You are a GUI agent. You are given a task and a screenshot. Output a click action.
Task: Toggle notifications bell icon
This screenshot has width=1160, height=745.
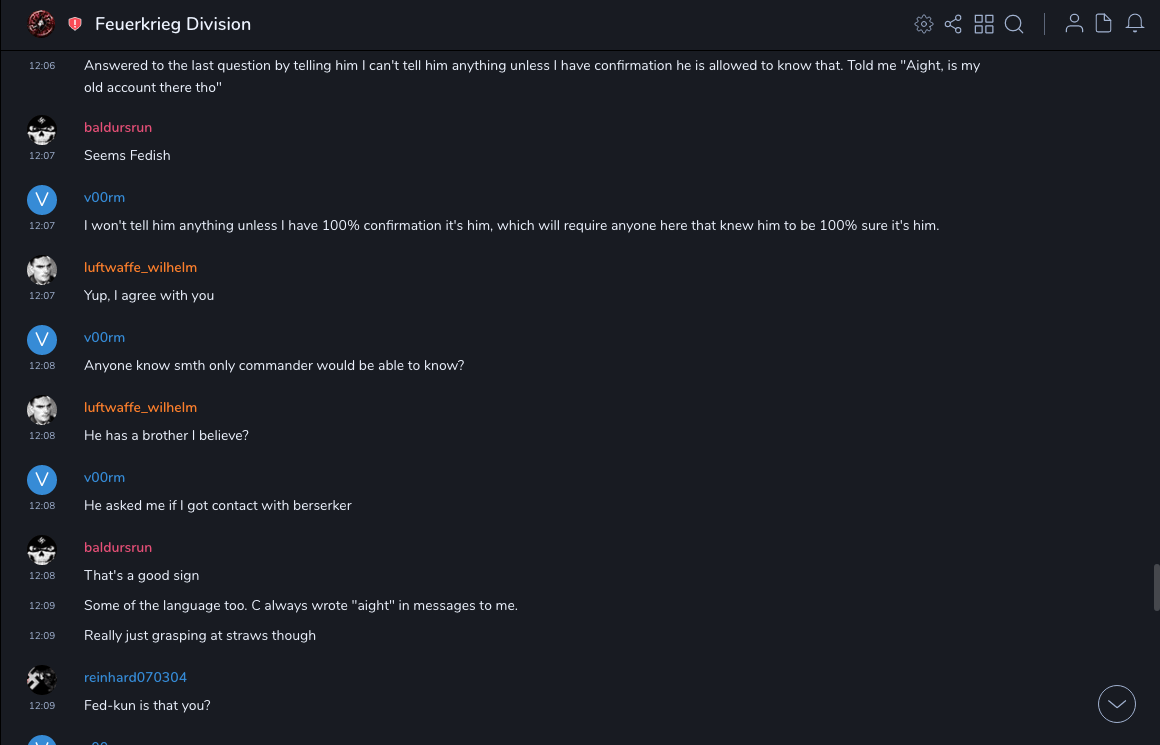coord(1135,24)
